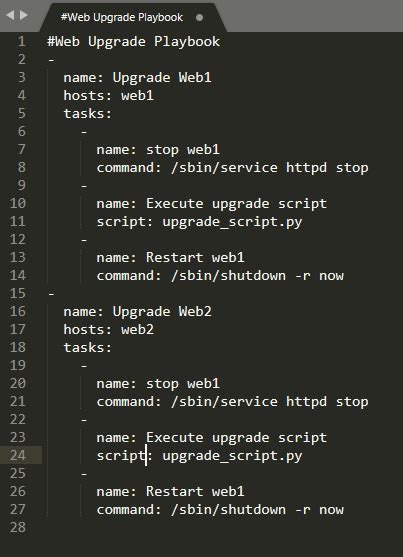The width and height of the screenshot is (403, 557).
Task: Click the left tab navigation arrow
Action: point(10,15)
